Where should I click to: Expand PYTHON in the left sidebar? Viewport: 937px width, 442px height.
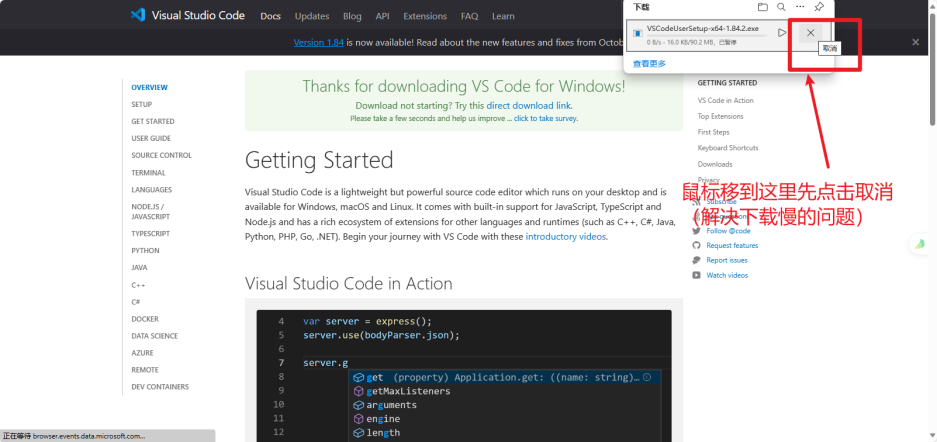tap(145, 251)
